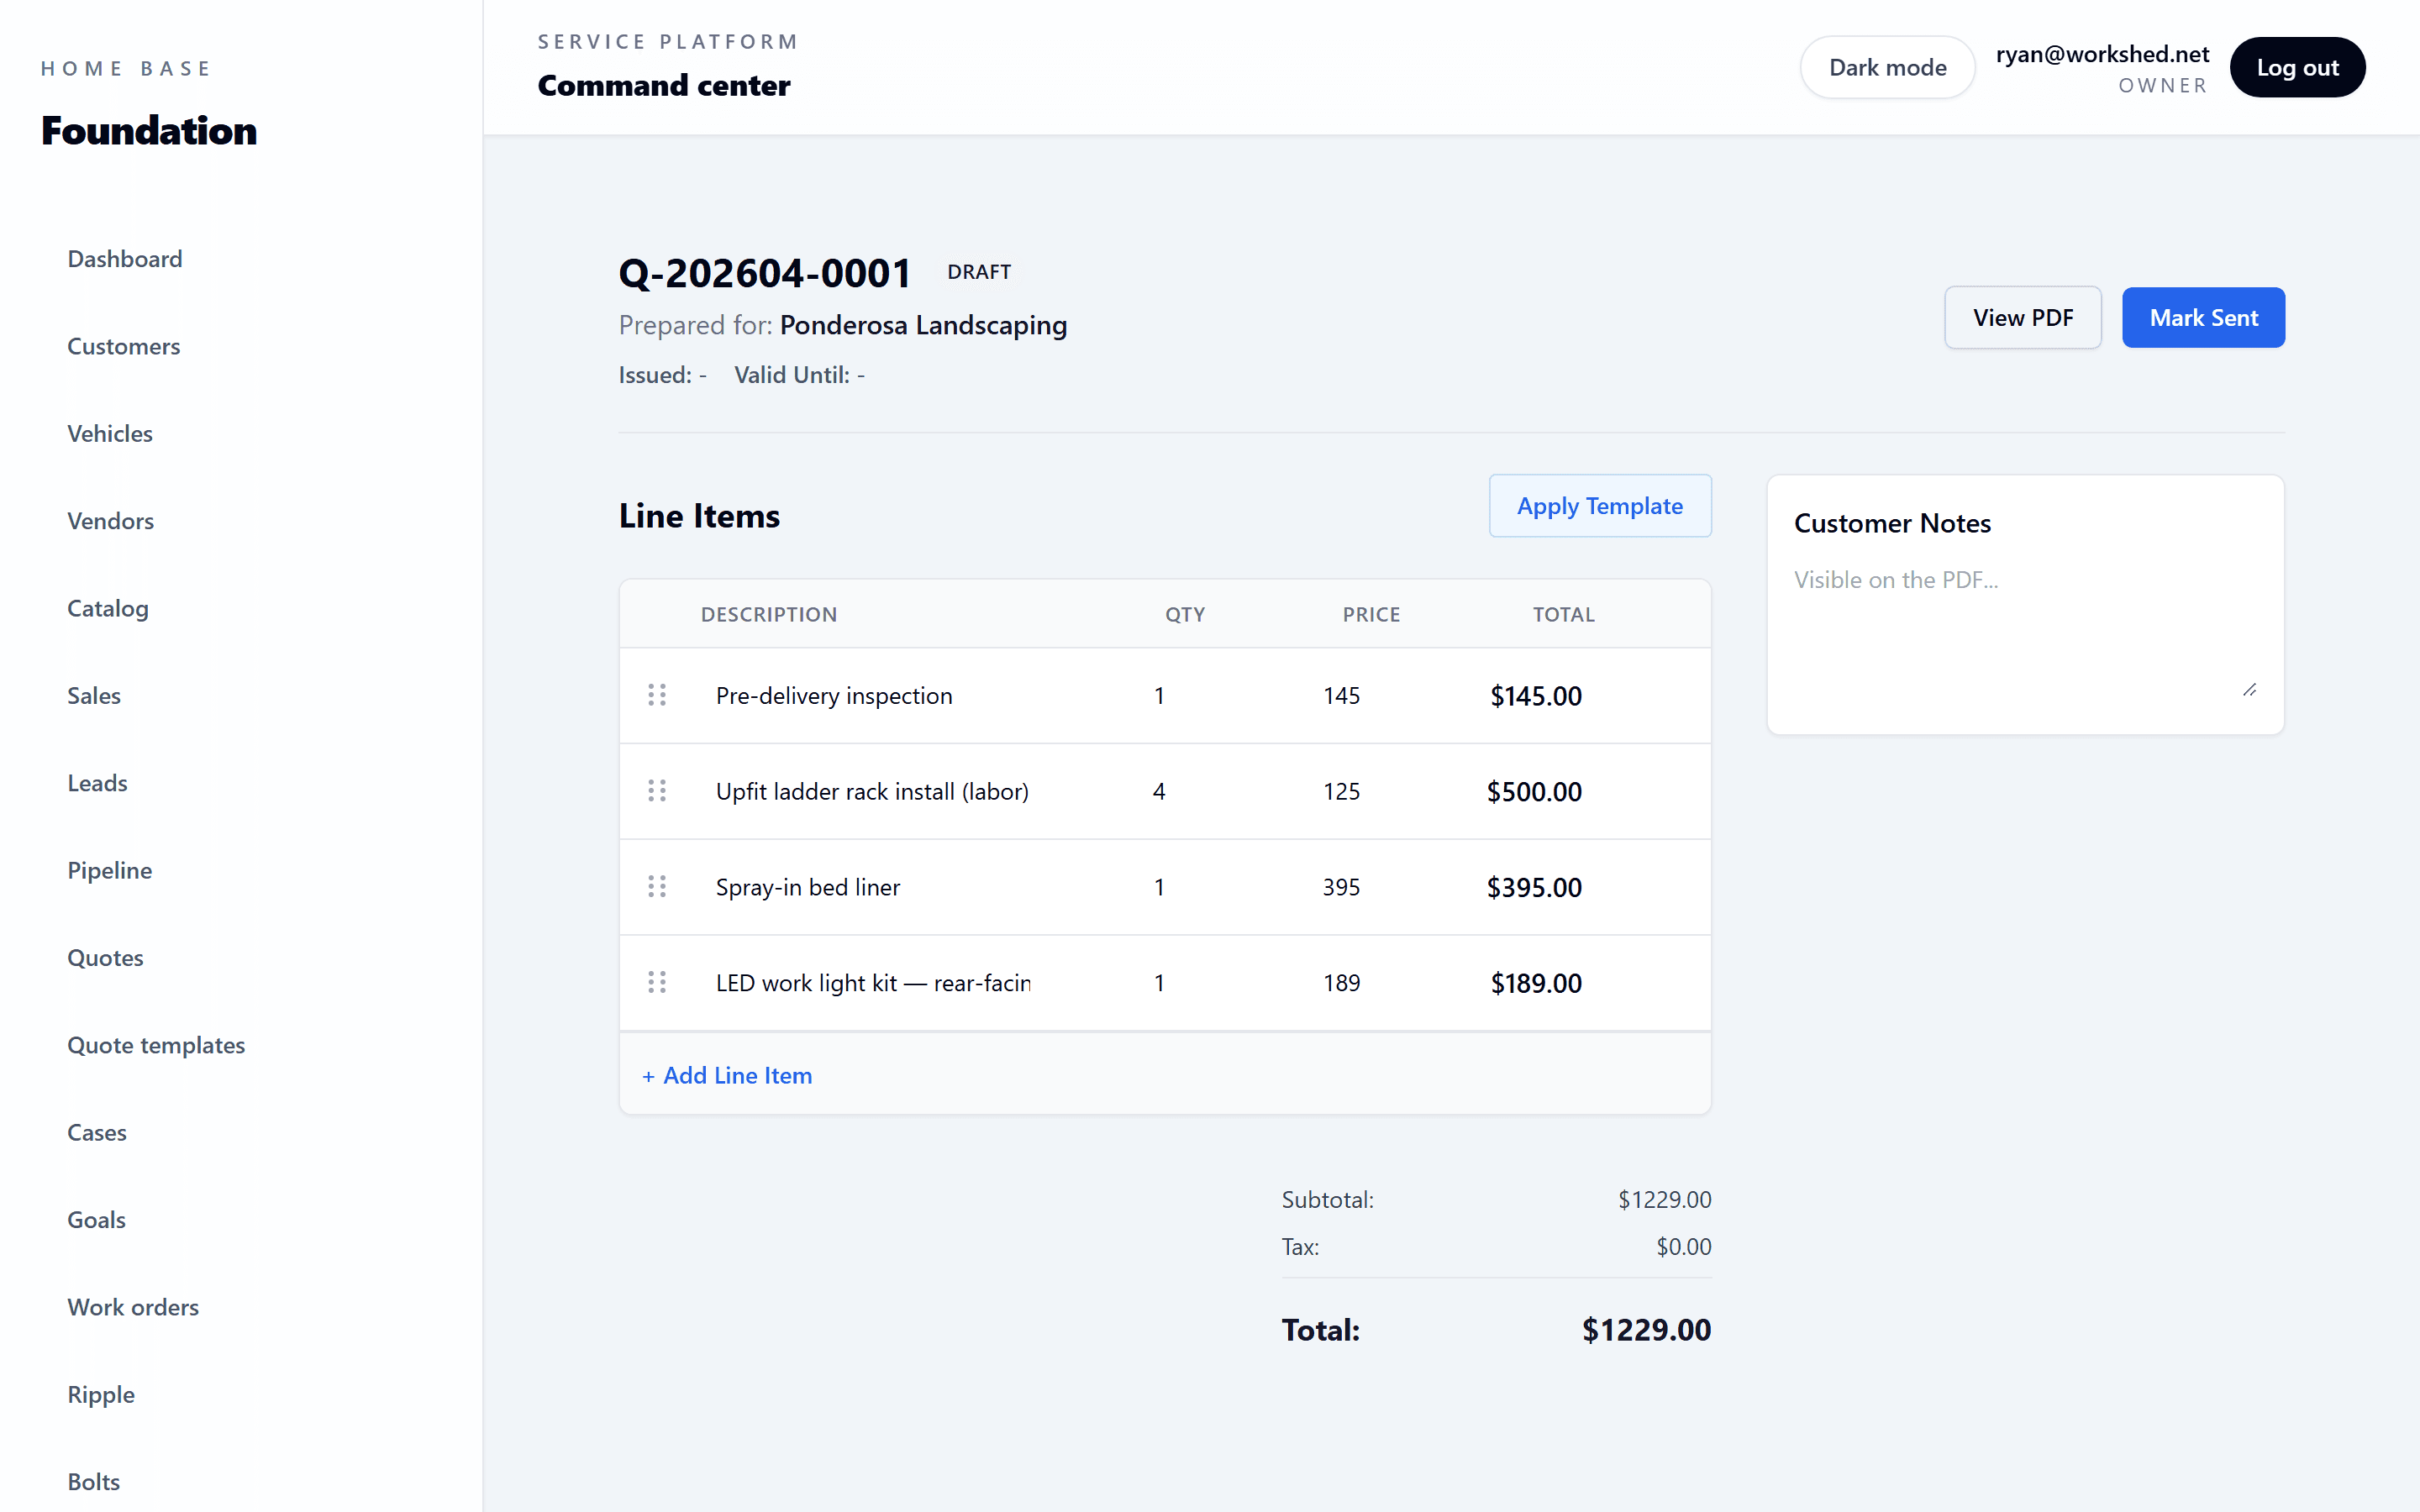Click the Mark Sent button
Screen dimensions: 2420x1512
[x=2203, y=318]
